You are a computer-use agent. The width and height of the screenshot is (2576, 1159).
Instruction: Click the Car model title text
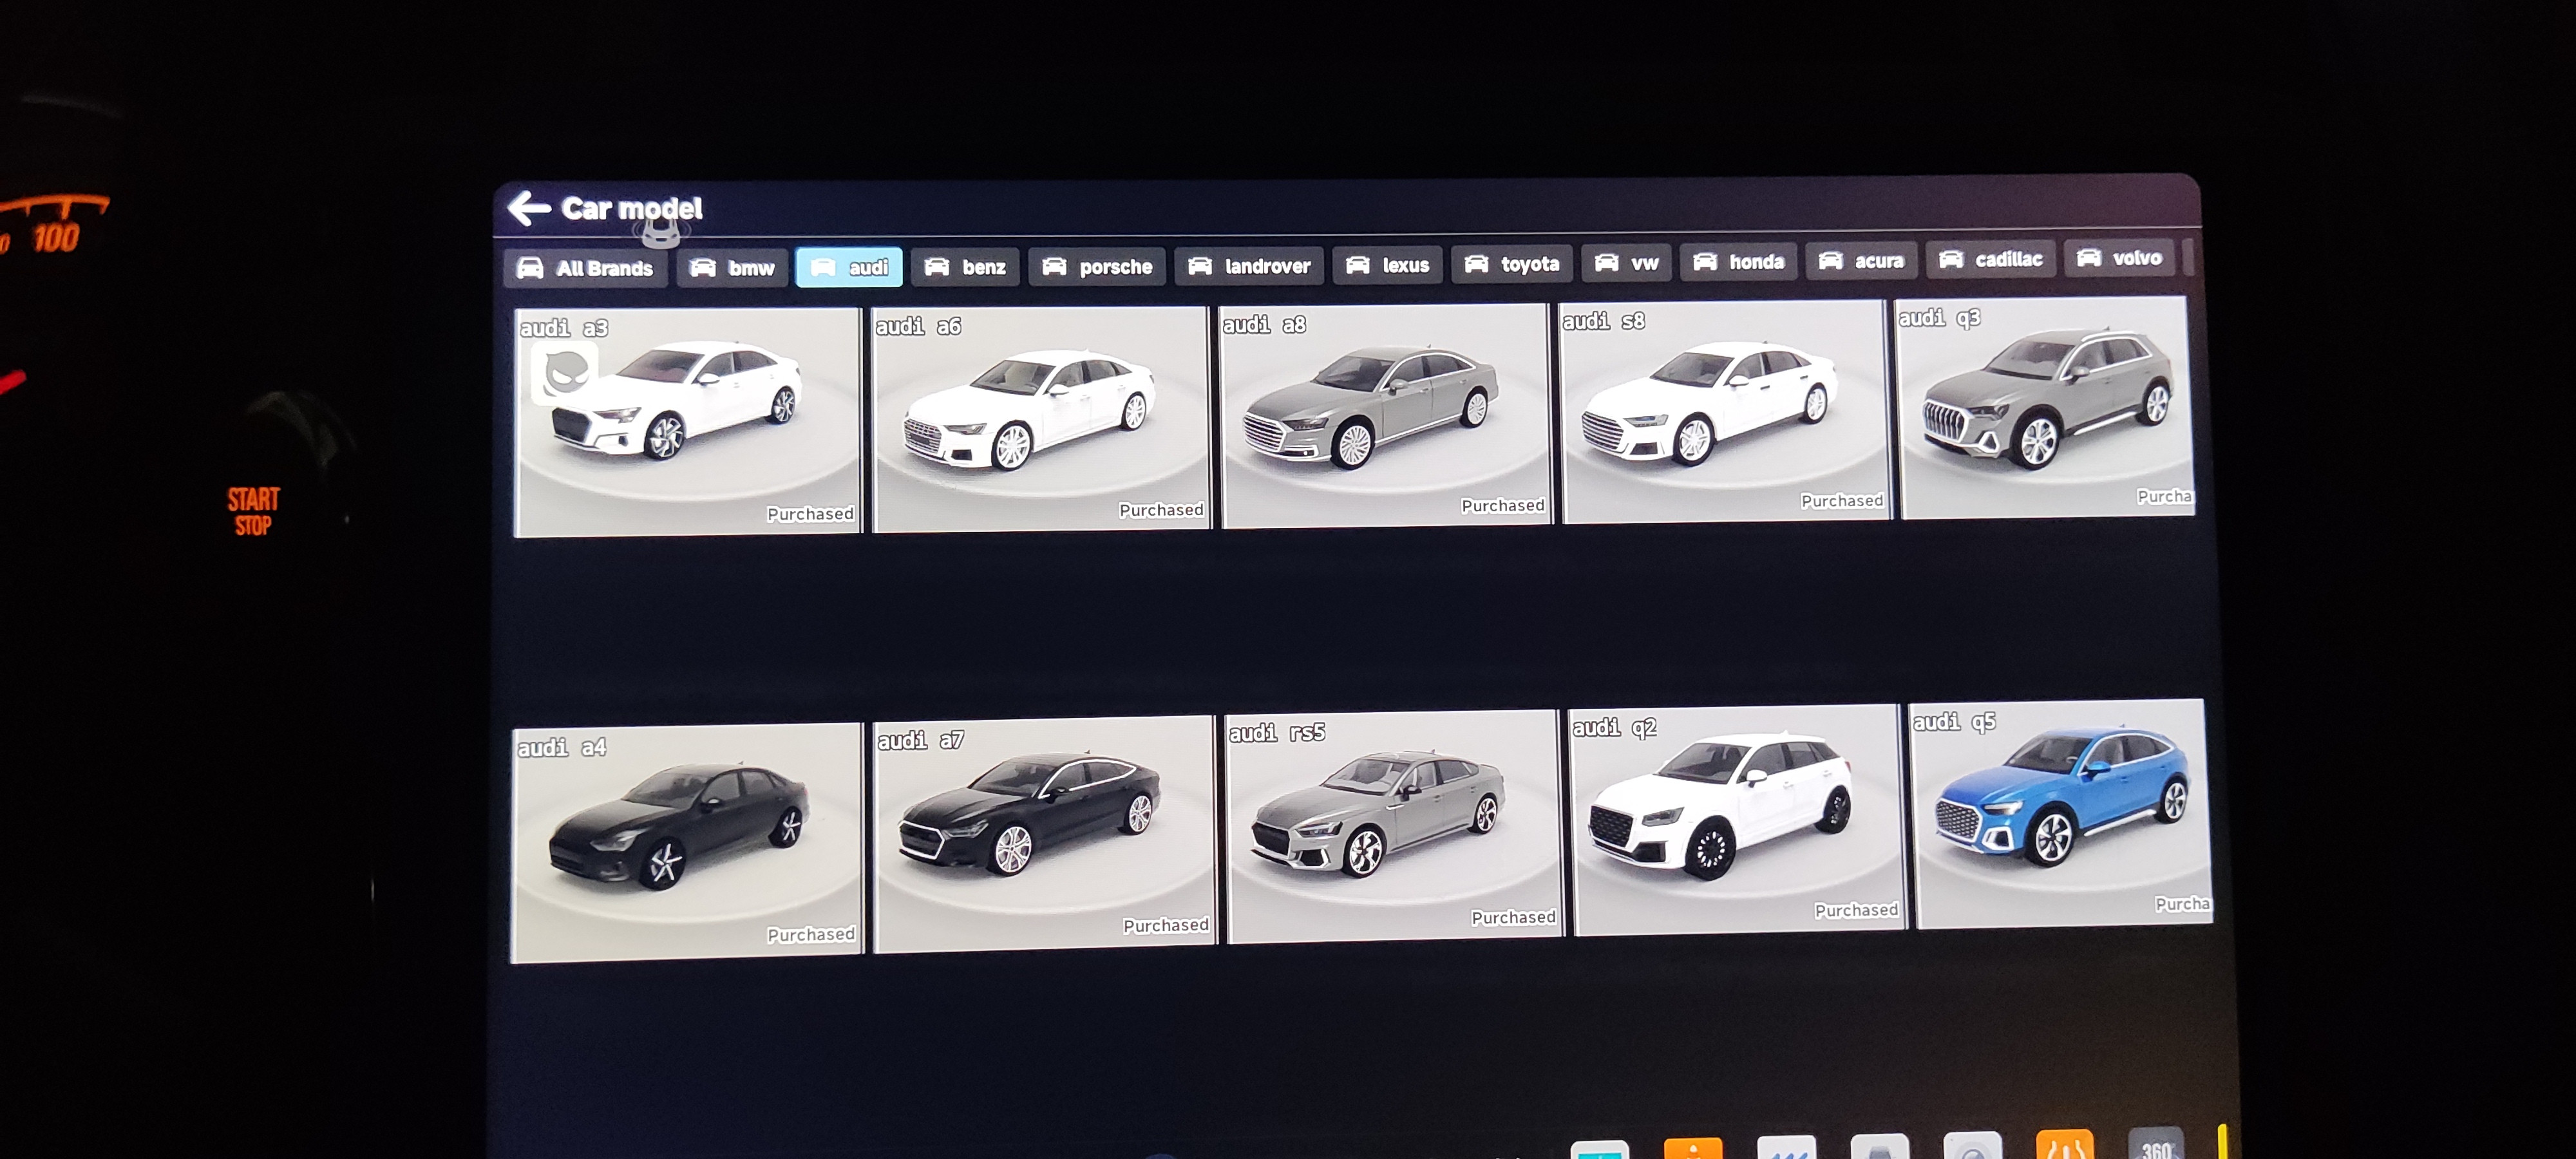632,208
